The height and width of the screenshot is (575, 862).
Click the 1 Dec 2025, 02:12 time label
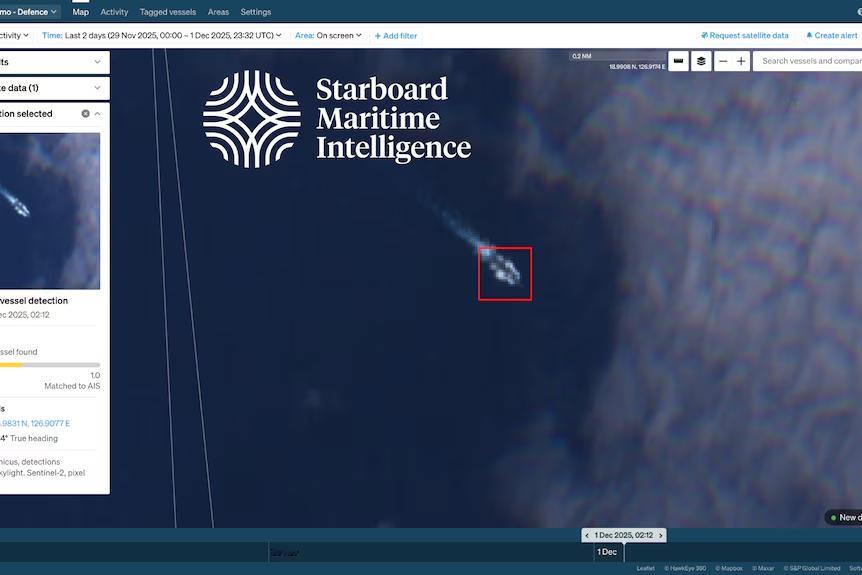pos(624,535)
